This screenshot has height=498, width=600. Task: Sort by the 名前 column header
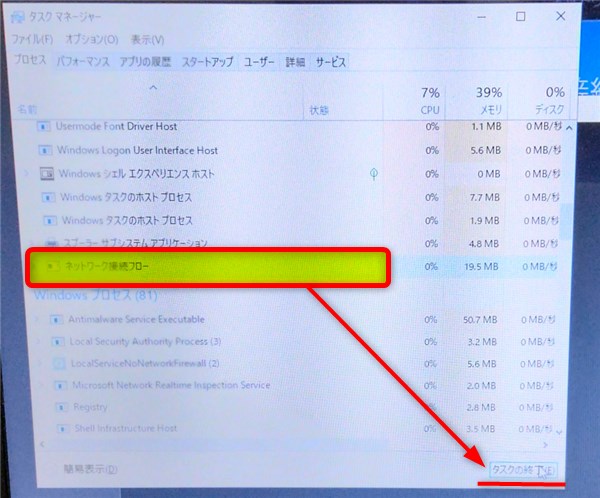click(x=27, y=110)
